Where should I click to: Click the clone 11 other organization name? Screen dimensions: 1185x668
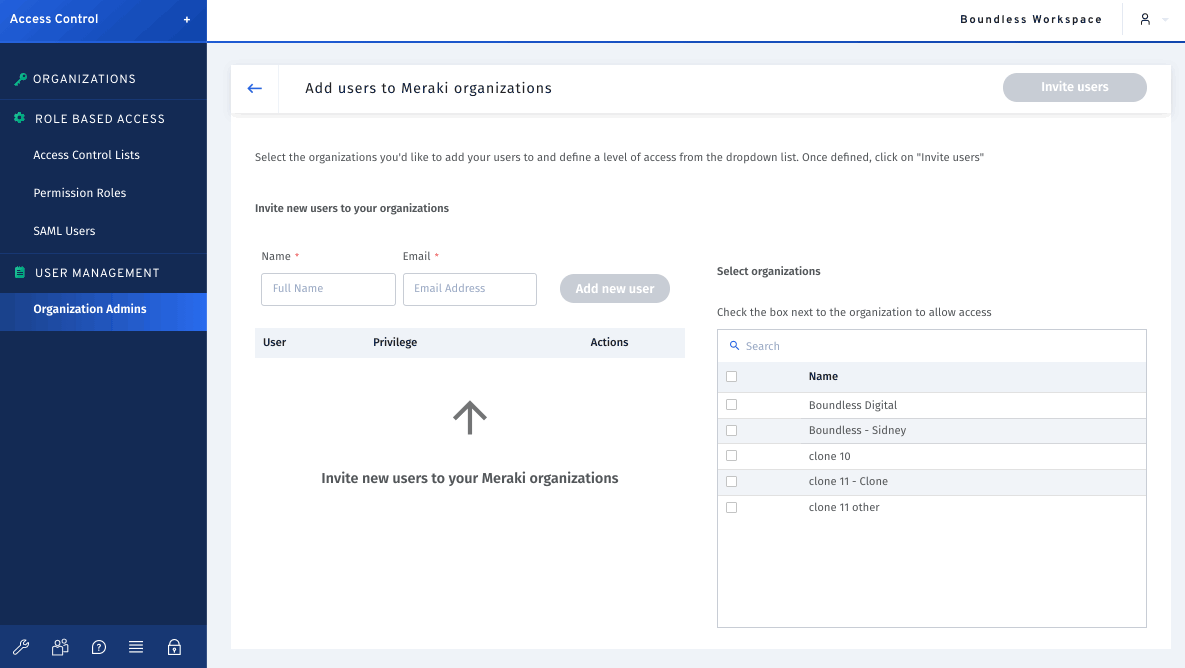[x=843, y=507]
